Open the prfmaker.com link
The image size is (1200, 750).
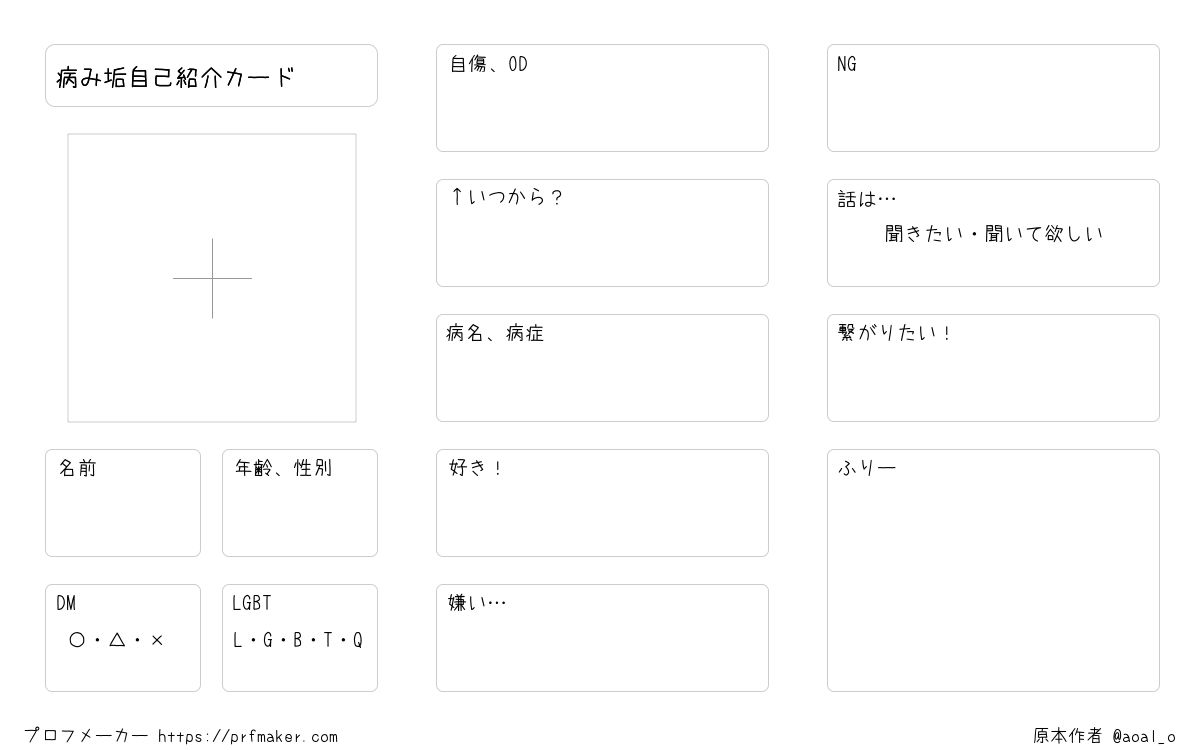[248, 737]
